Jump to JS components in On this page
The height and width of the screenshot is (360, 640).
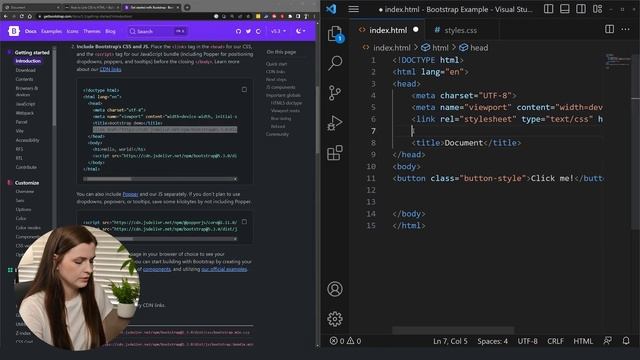click(x=280, y=87)
